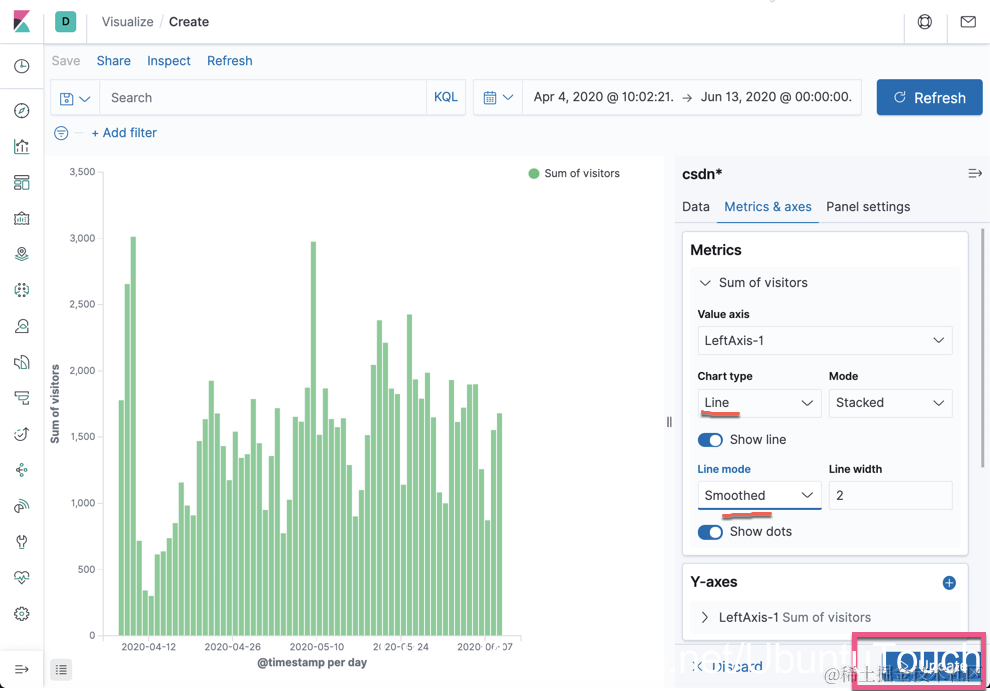Open Management gear icon in sidebar
Viewport: 990px width, 691px height.
coord(21,613)
